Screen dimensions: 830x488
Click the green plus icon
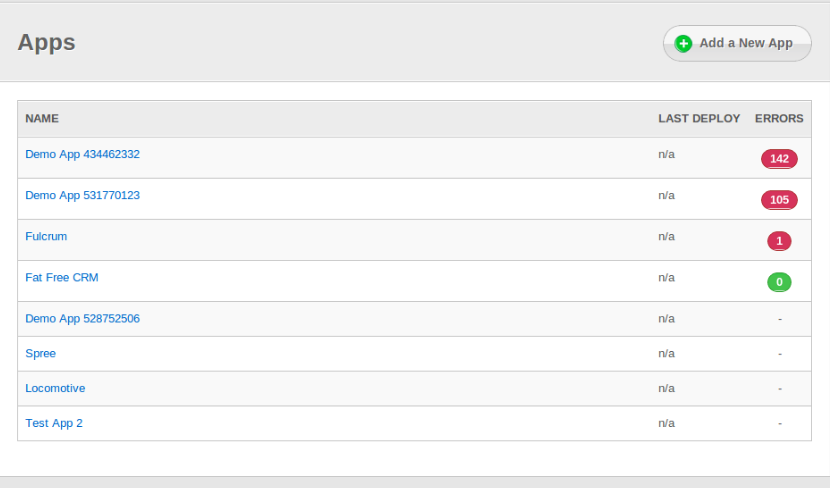tap(684, 43)
